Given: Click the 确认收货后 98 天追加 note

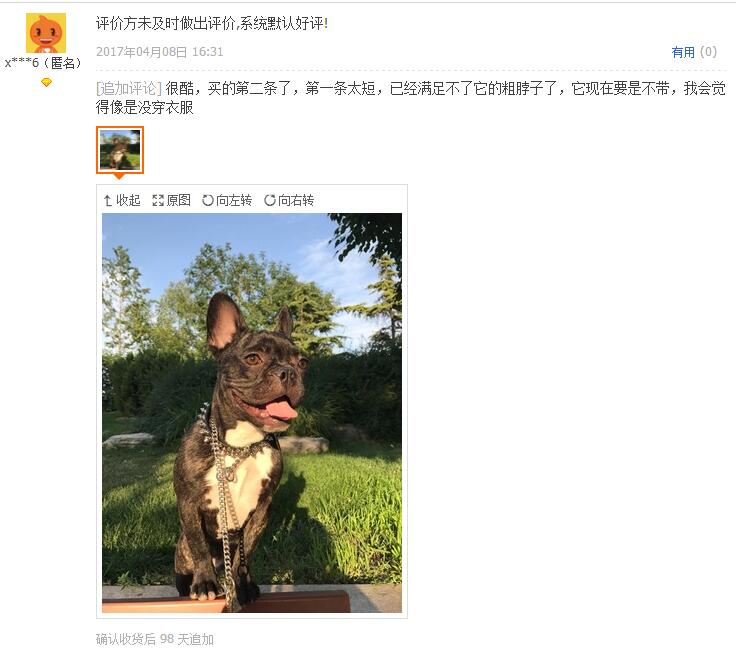Looking at the screenshot, I should click(x=155, y=639).
